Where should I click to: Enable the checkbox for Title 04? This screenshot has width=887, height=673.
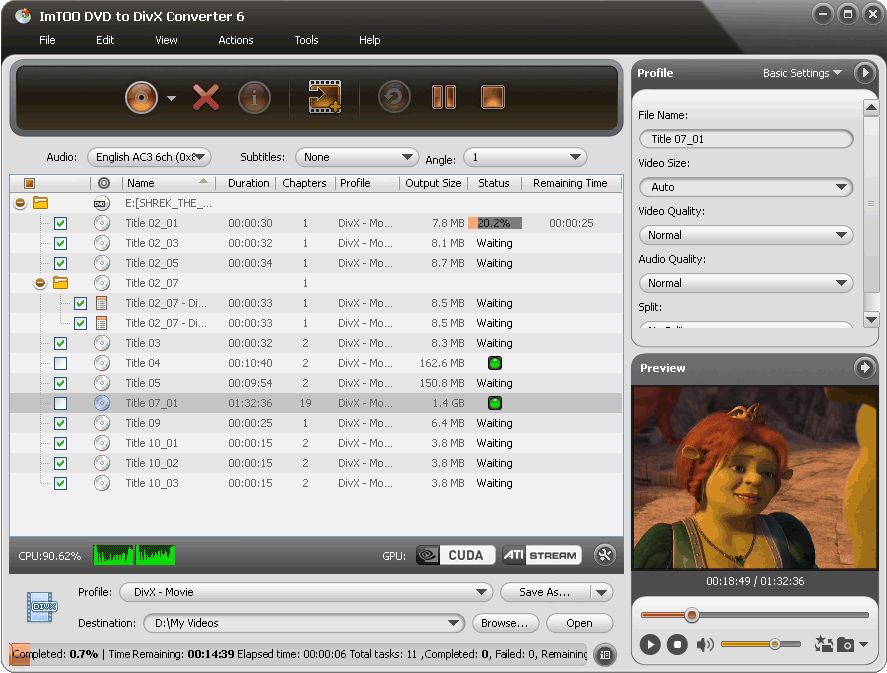coord(61,363)
